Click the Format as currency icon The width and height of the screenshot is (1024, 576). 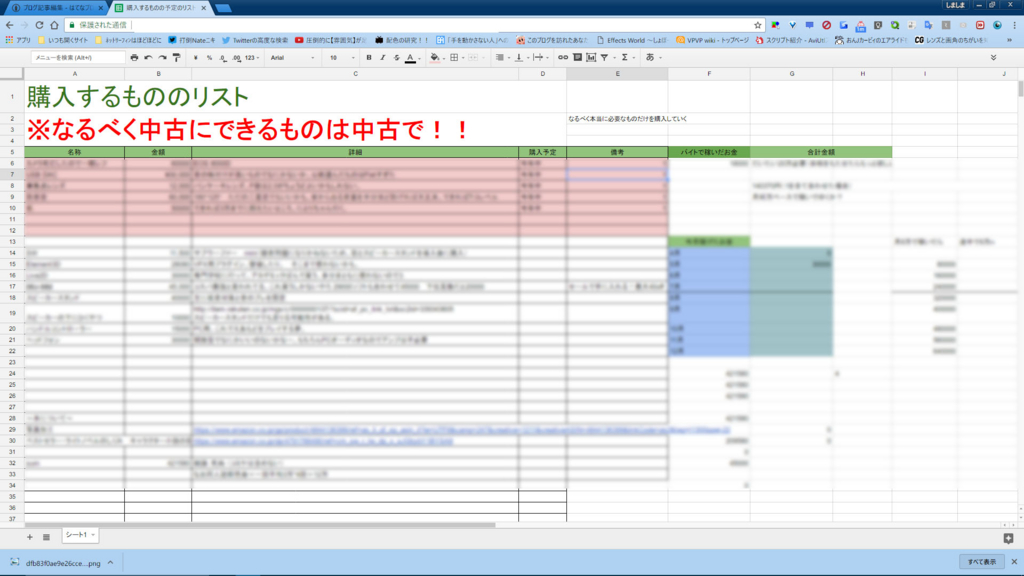(x=196, y=59)
